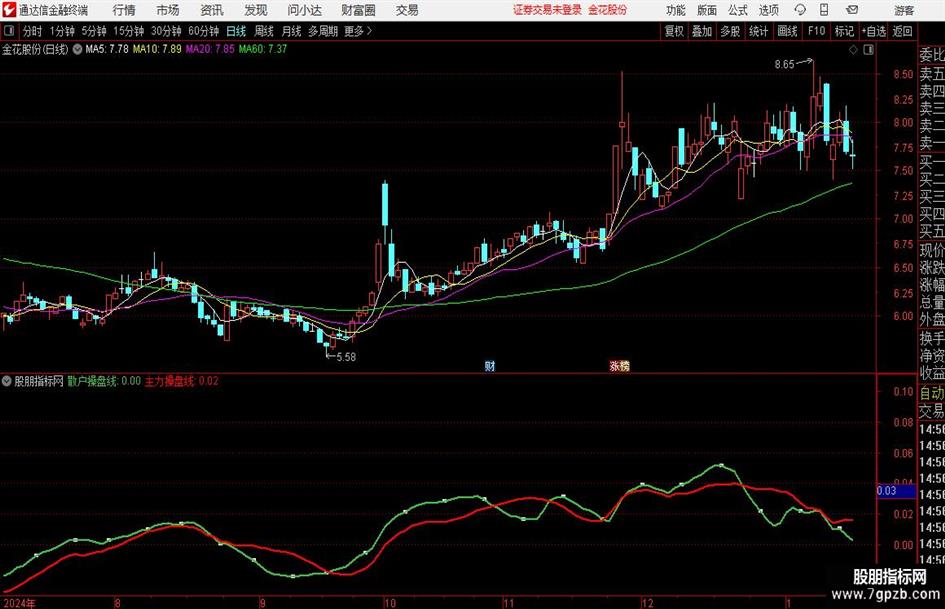The height and width of the screenshot is (609, 945).
Task: Switch to 15分钟 period
Action: [x=128, y=31]
